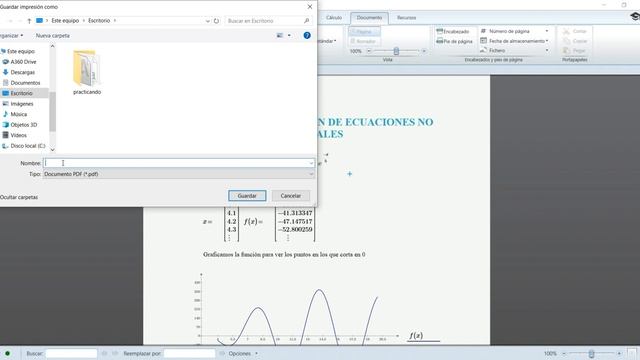This screenshot has height=360, width=640.
Task: Adjust the ribbon Vista zoom slider
Action: 396,51
